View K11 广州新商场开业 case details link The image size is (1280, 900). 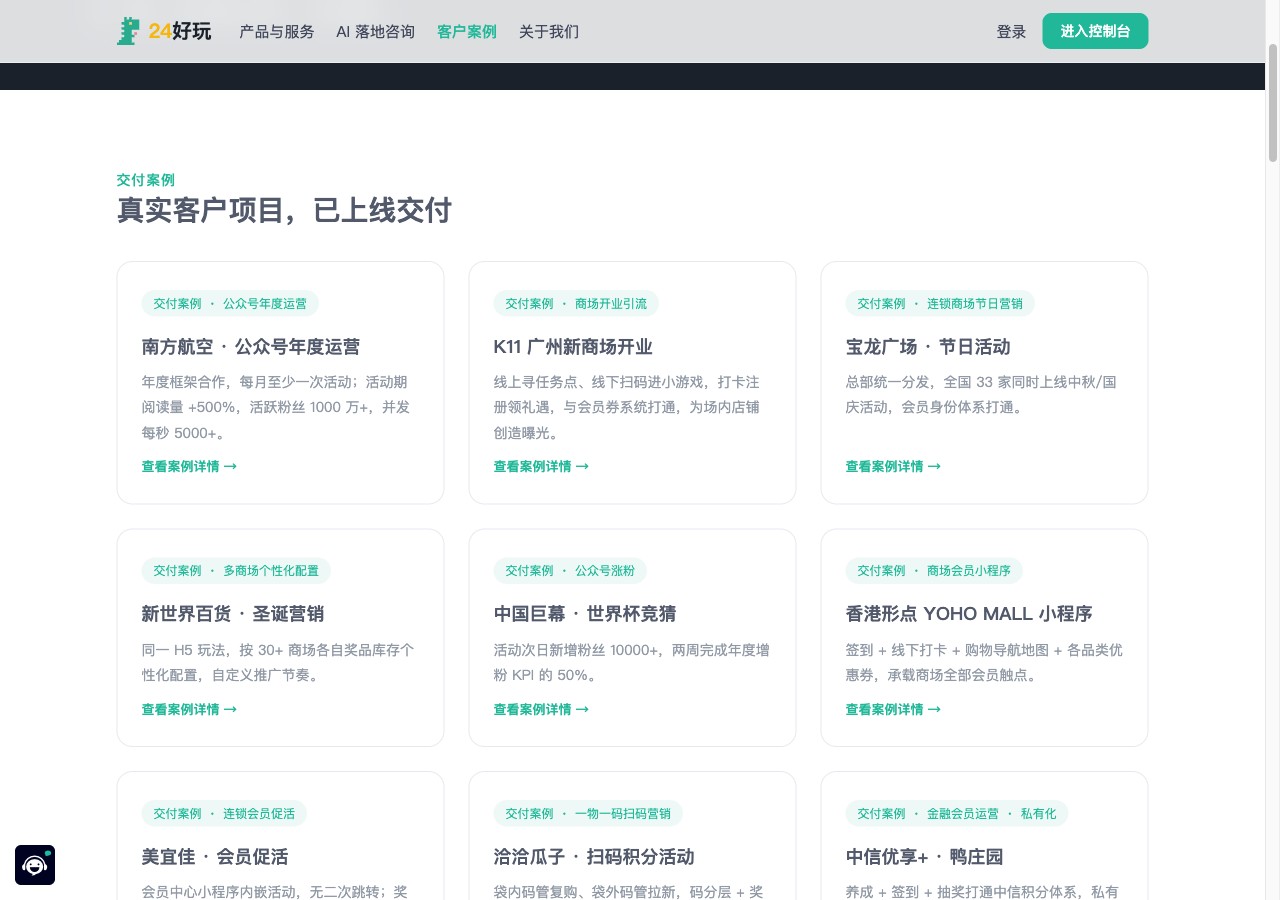point(541,466)
